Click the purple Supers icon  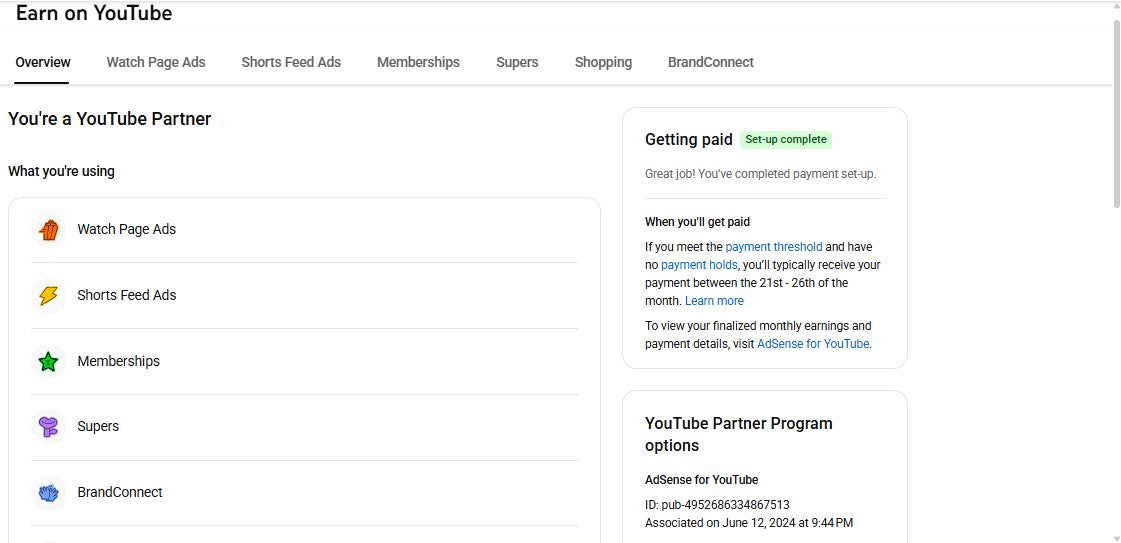coord(48,427)
